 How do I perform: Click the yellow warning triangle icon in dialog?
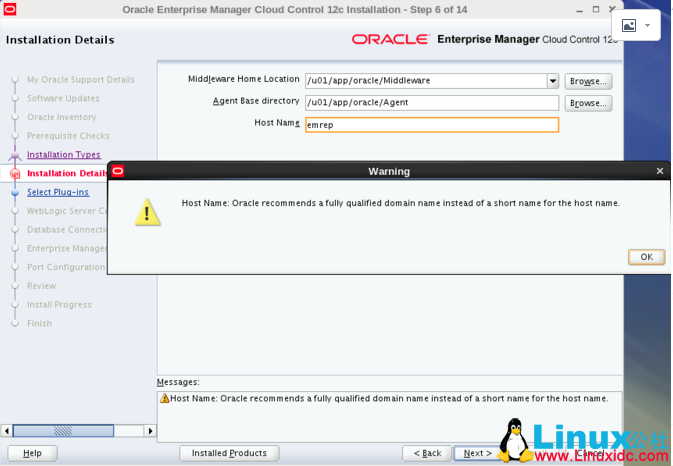(x=148, y=212)
